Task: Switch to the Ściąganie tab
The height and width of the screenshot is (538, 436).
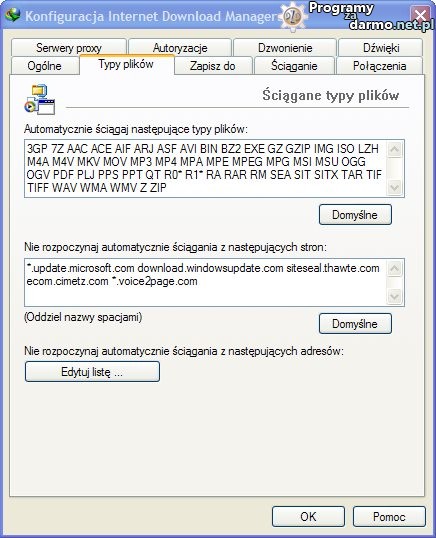Action: 294,66
